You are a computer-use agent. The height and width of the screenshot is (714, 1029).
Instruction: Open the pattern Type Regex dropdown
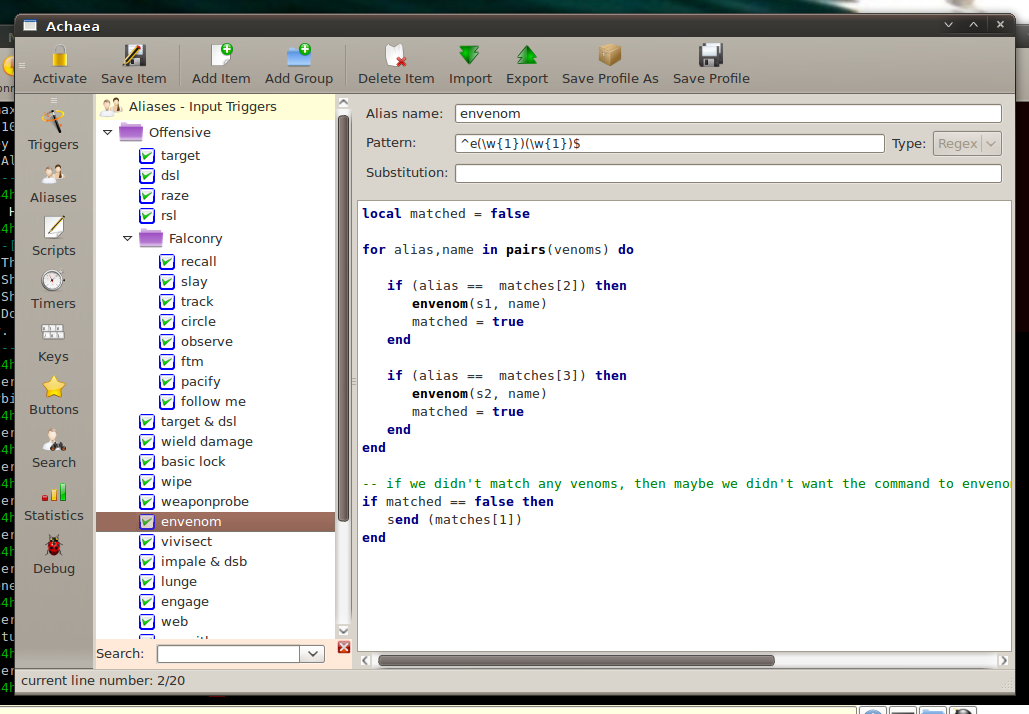click(x=967, y=143)
